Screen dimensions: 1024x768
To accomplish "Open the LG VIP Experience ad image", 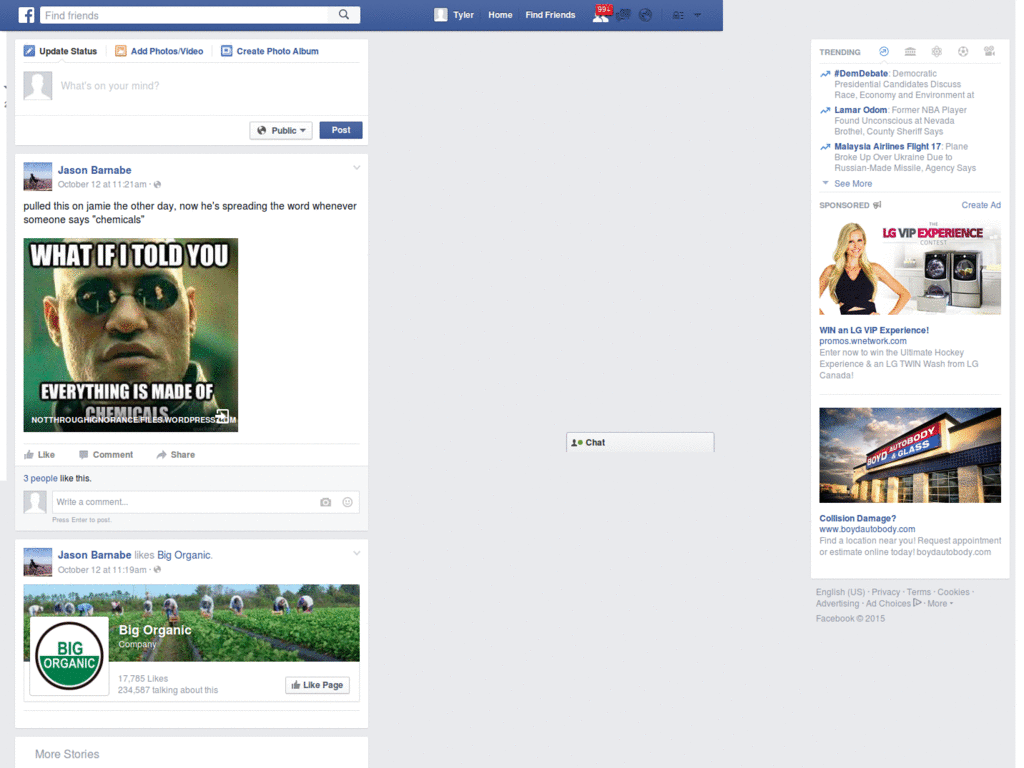I will 910,267.
